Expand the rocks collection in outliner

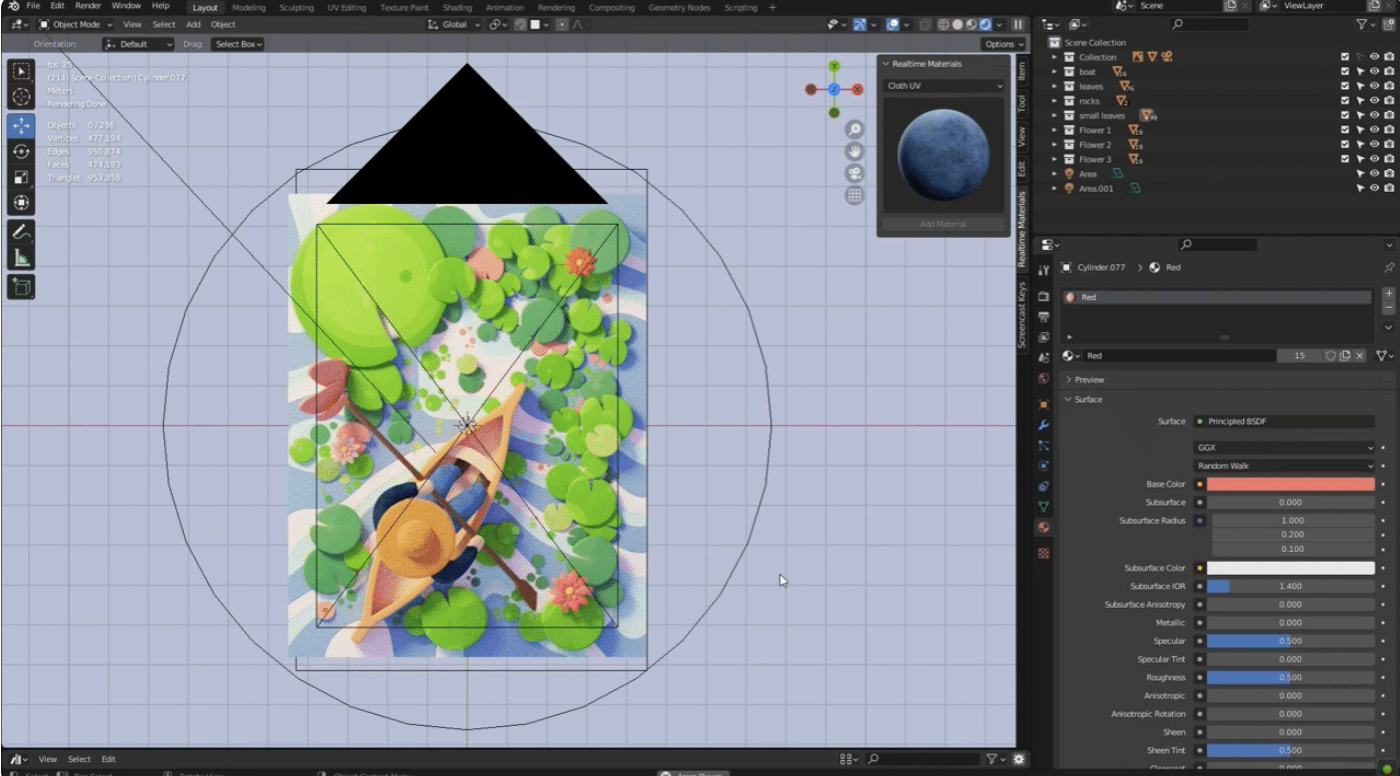click(x=1054, y=101)
